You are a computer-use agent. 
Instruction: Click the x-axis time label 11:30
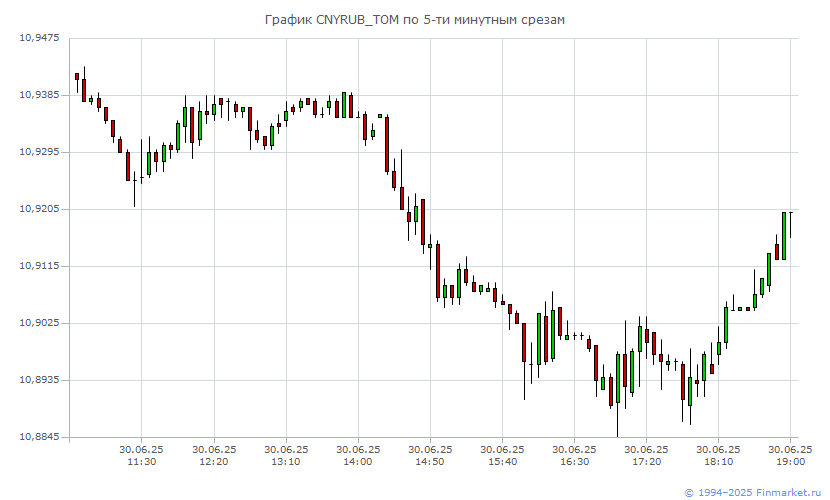click(141, 462)
